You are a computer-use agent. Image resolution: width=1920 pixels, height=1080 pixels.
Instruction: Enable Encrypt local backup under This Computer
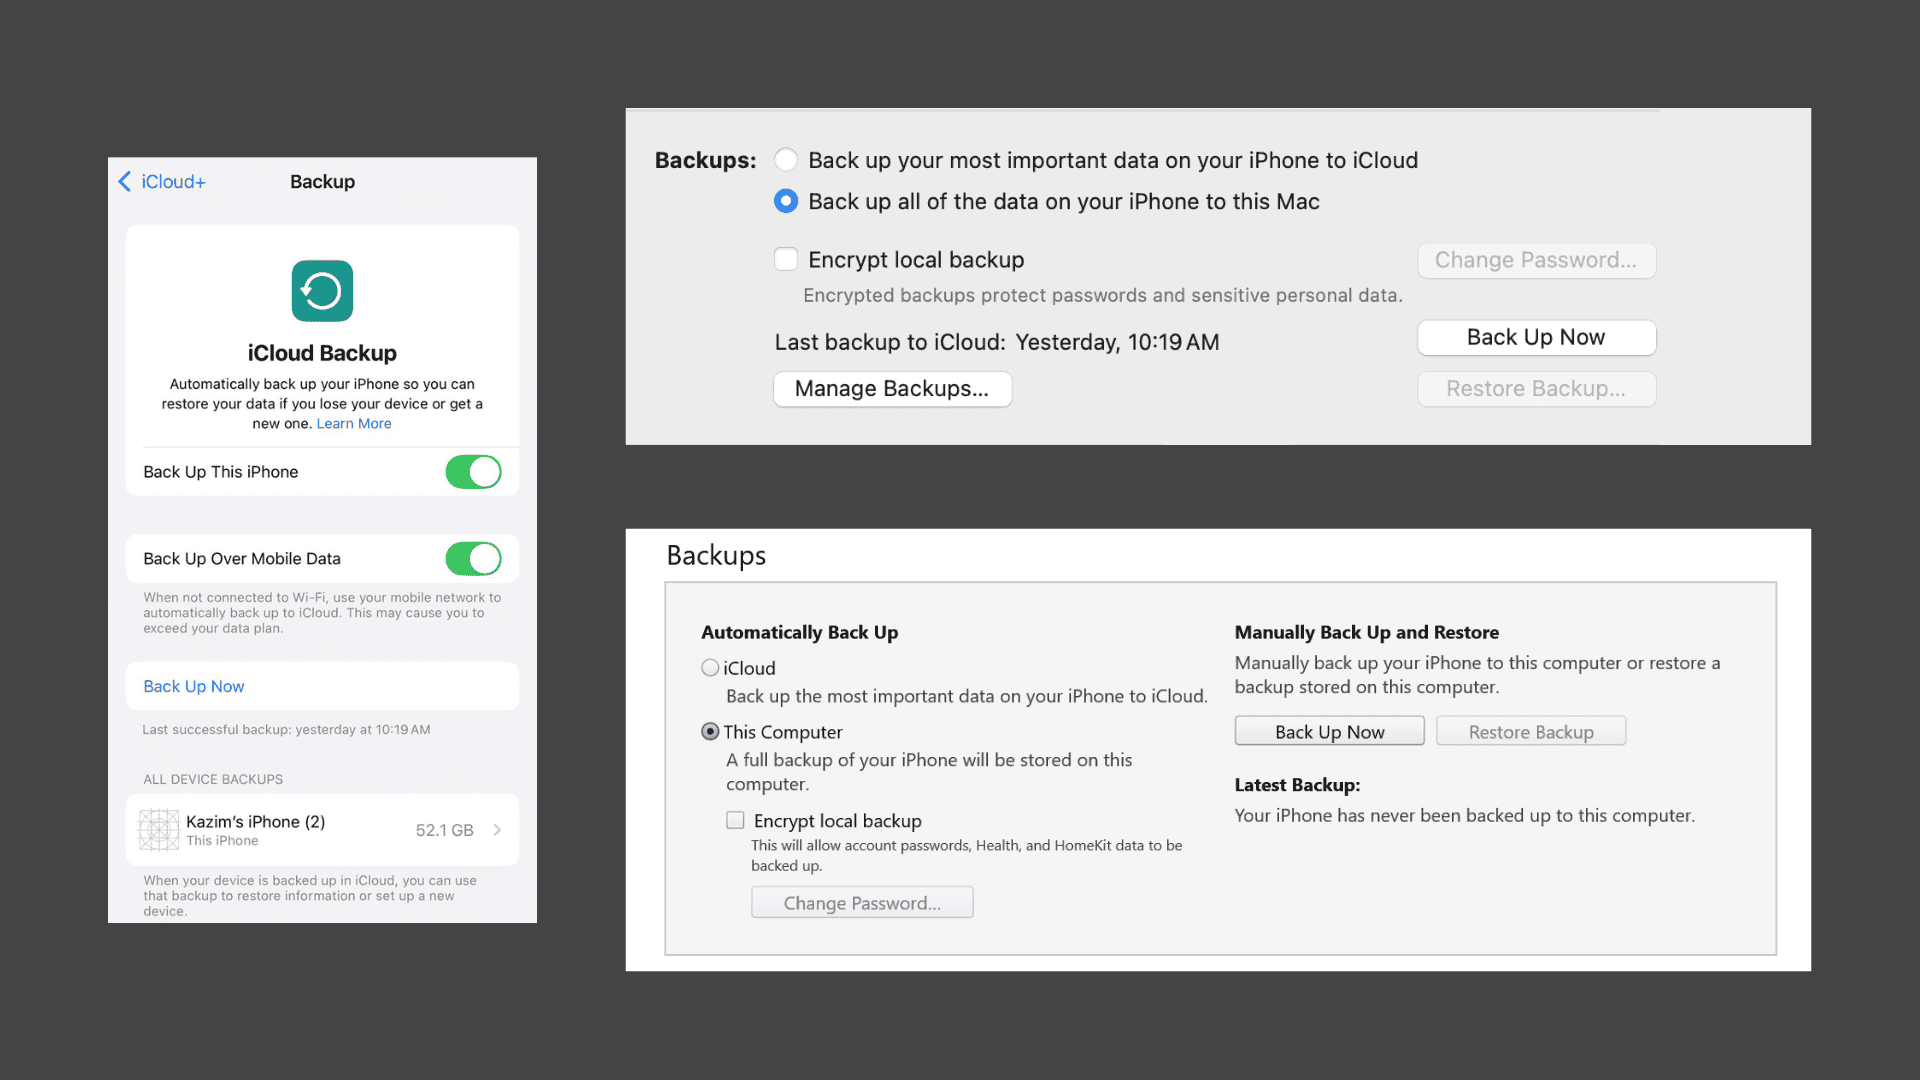(x=735, y=820)
